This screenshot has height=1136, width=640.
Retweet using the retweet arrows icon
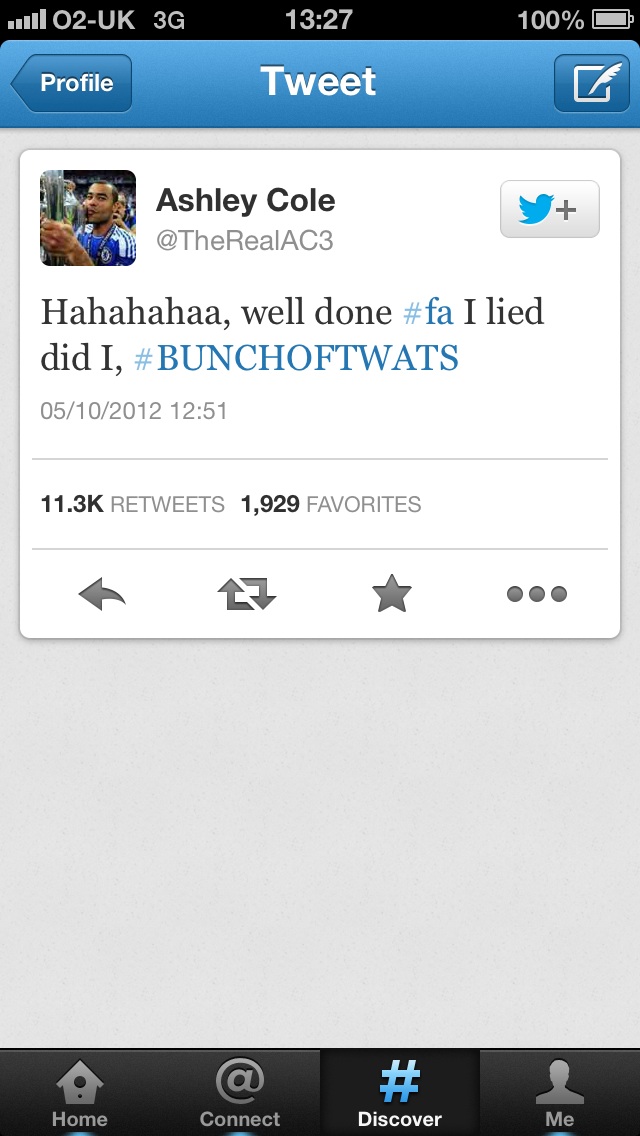246,594
